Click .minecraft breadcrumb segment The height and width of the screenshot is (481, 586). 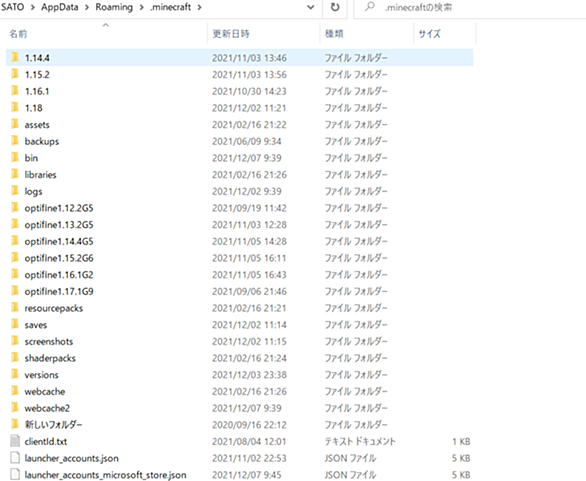click(170, 7)
